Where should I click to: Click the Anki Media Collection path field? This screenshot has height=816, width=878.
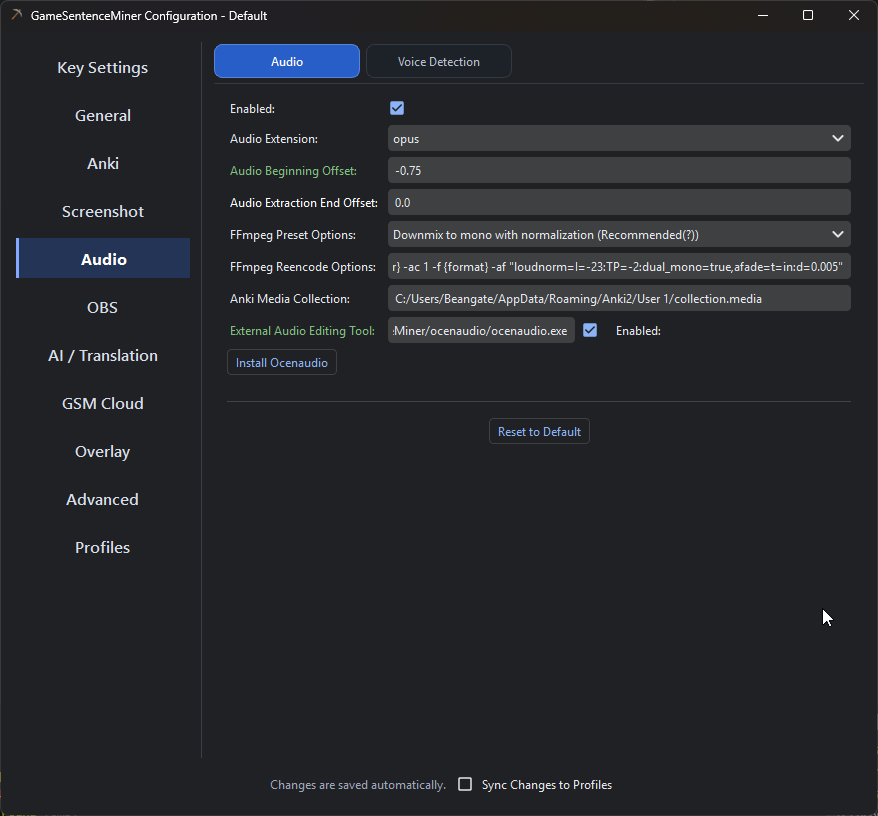[x=619, y=299]
